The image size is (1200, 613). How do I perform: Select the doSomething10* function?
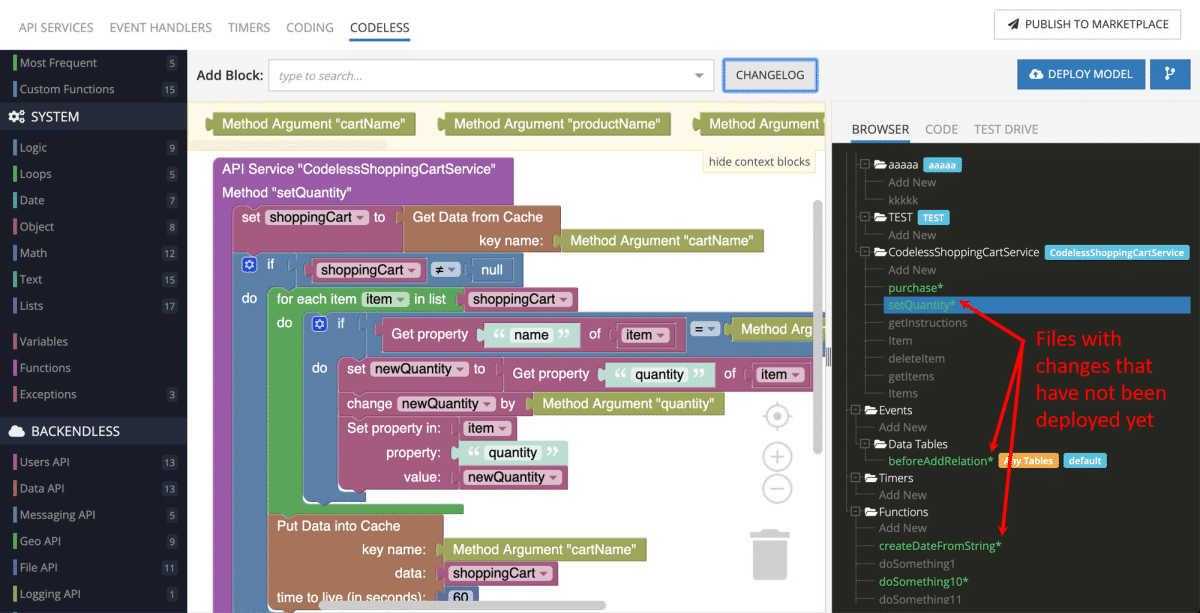point(923,581)
